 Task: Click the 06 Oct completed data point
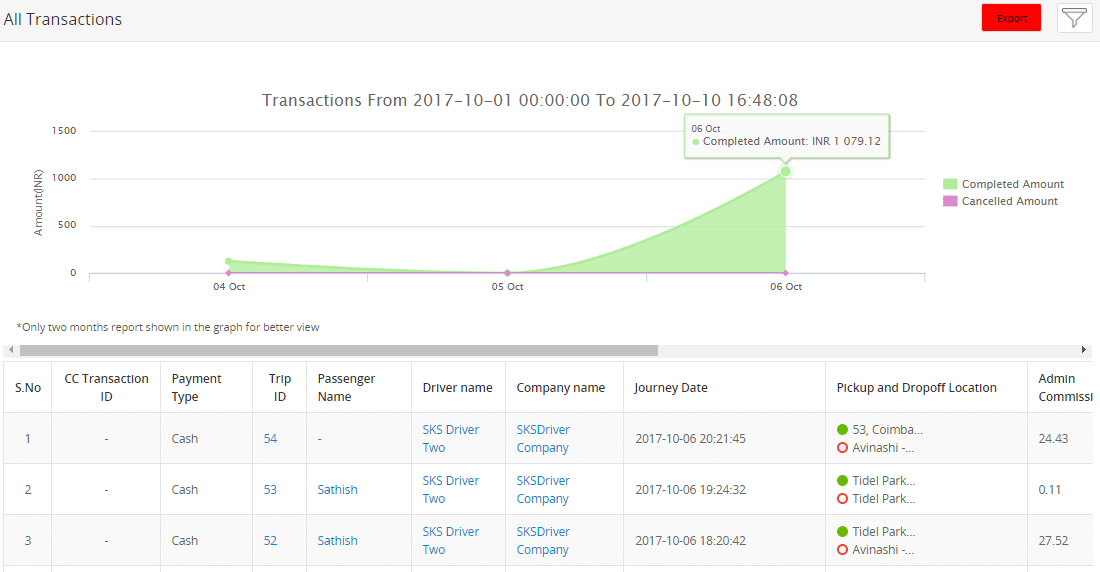786,171
